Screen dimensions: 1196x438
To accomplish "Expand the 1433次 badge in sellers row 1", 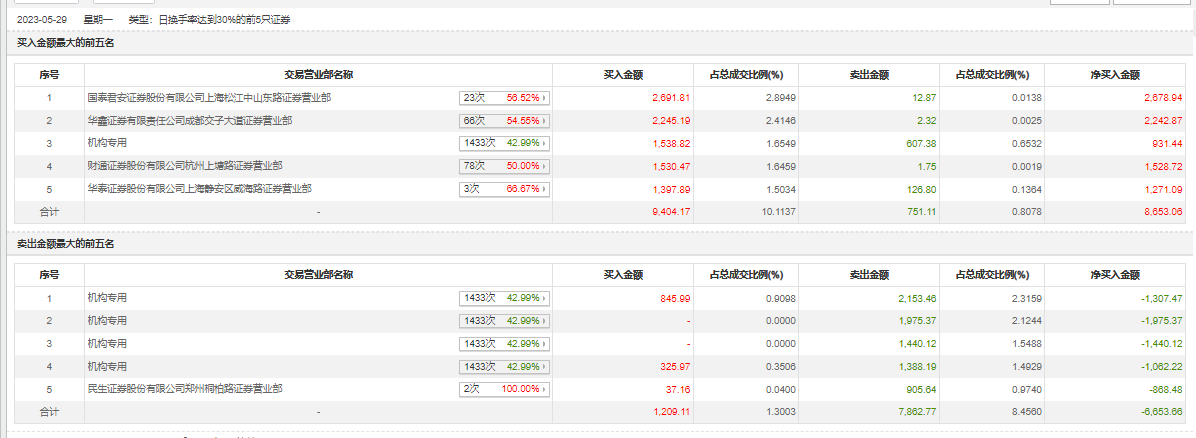I will 505,298.
